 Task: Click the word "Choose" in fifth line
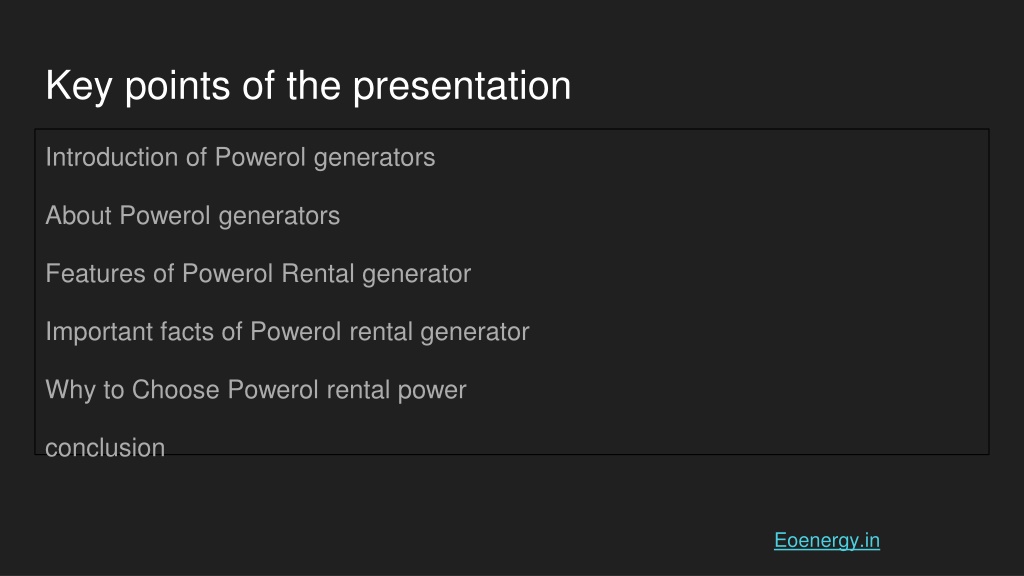click(175, 390)
